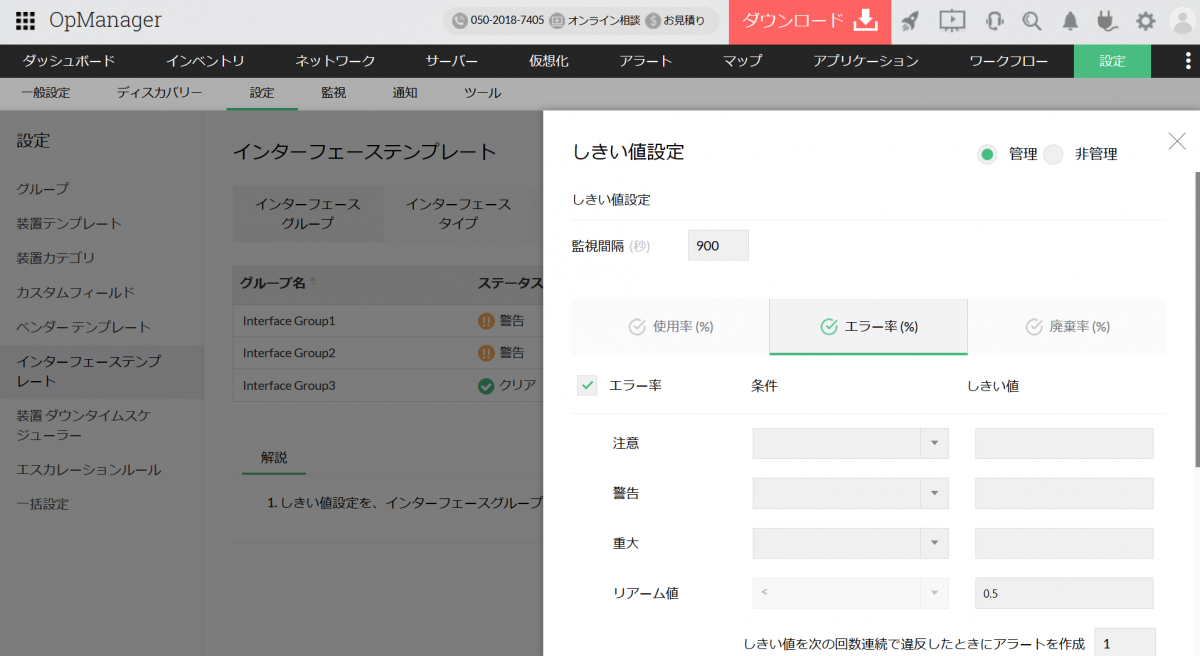Click the headset support icon
Image resolution: width=1200 pixels, height=656 pixels.
(995, 21)
